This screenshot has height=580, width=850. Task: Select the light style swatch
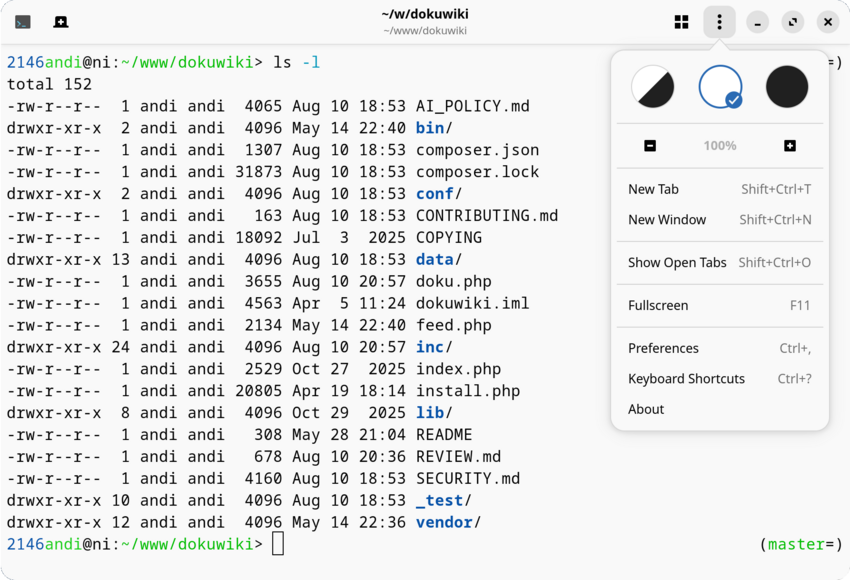tap(720, 87)
